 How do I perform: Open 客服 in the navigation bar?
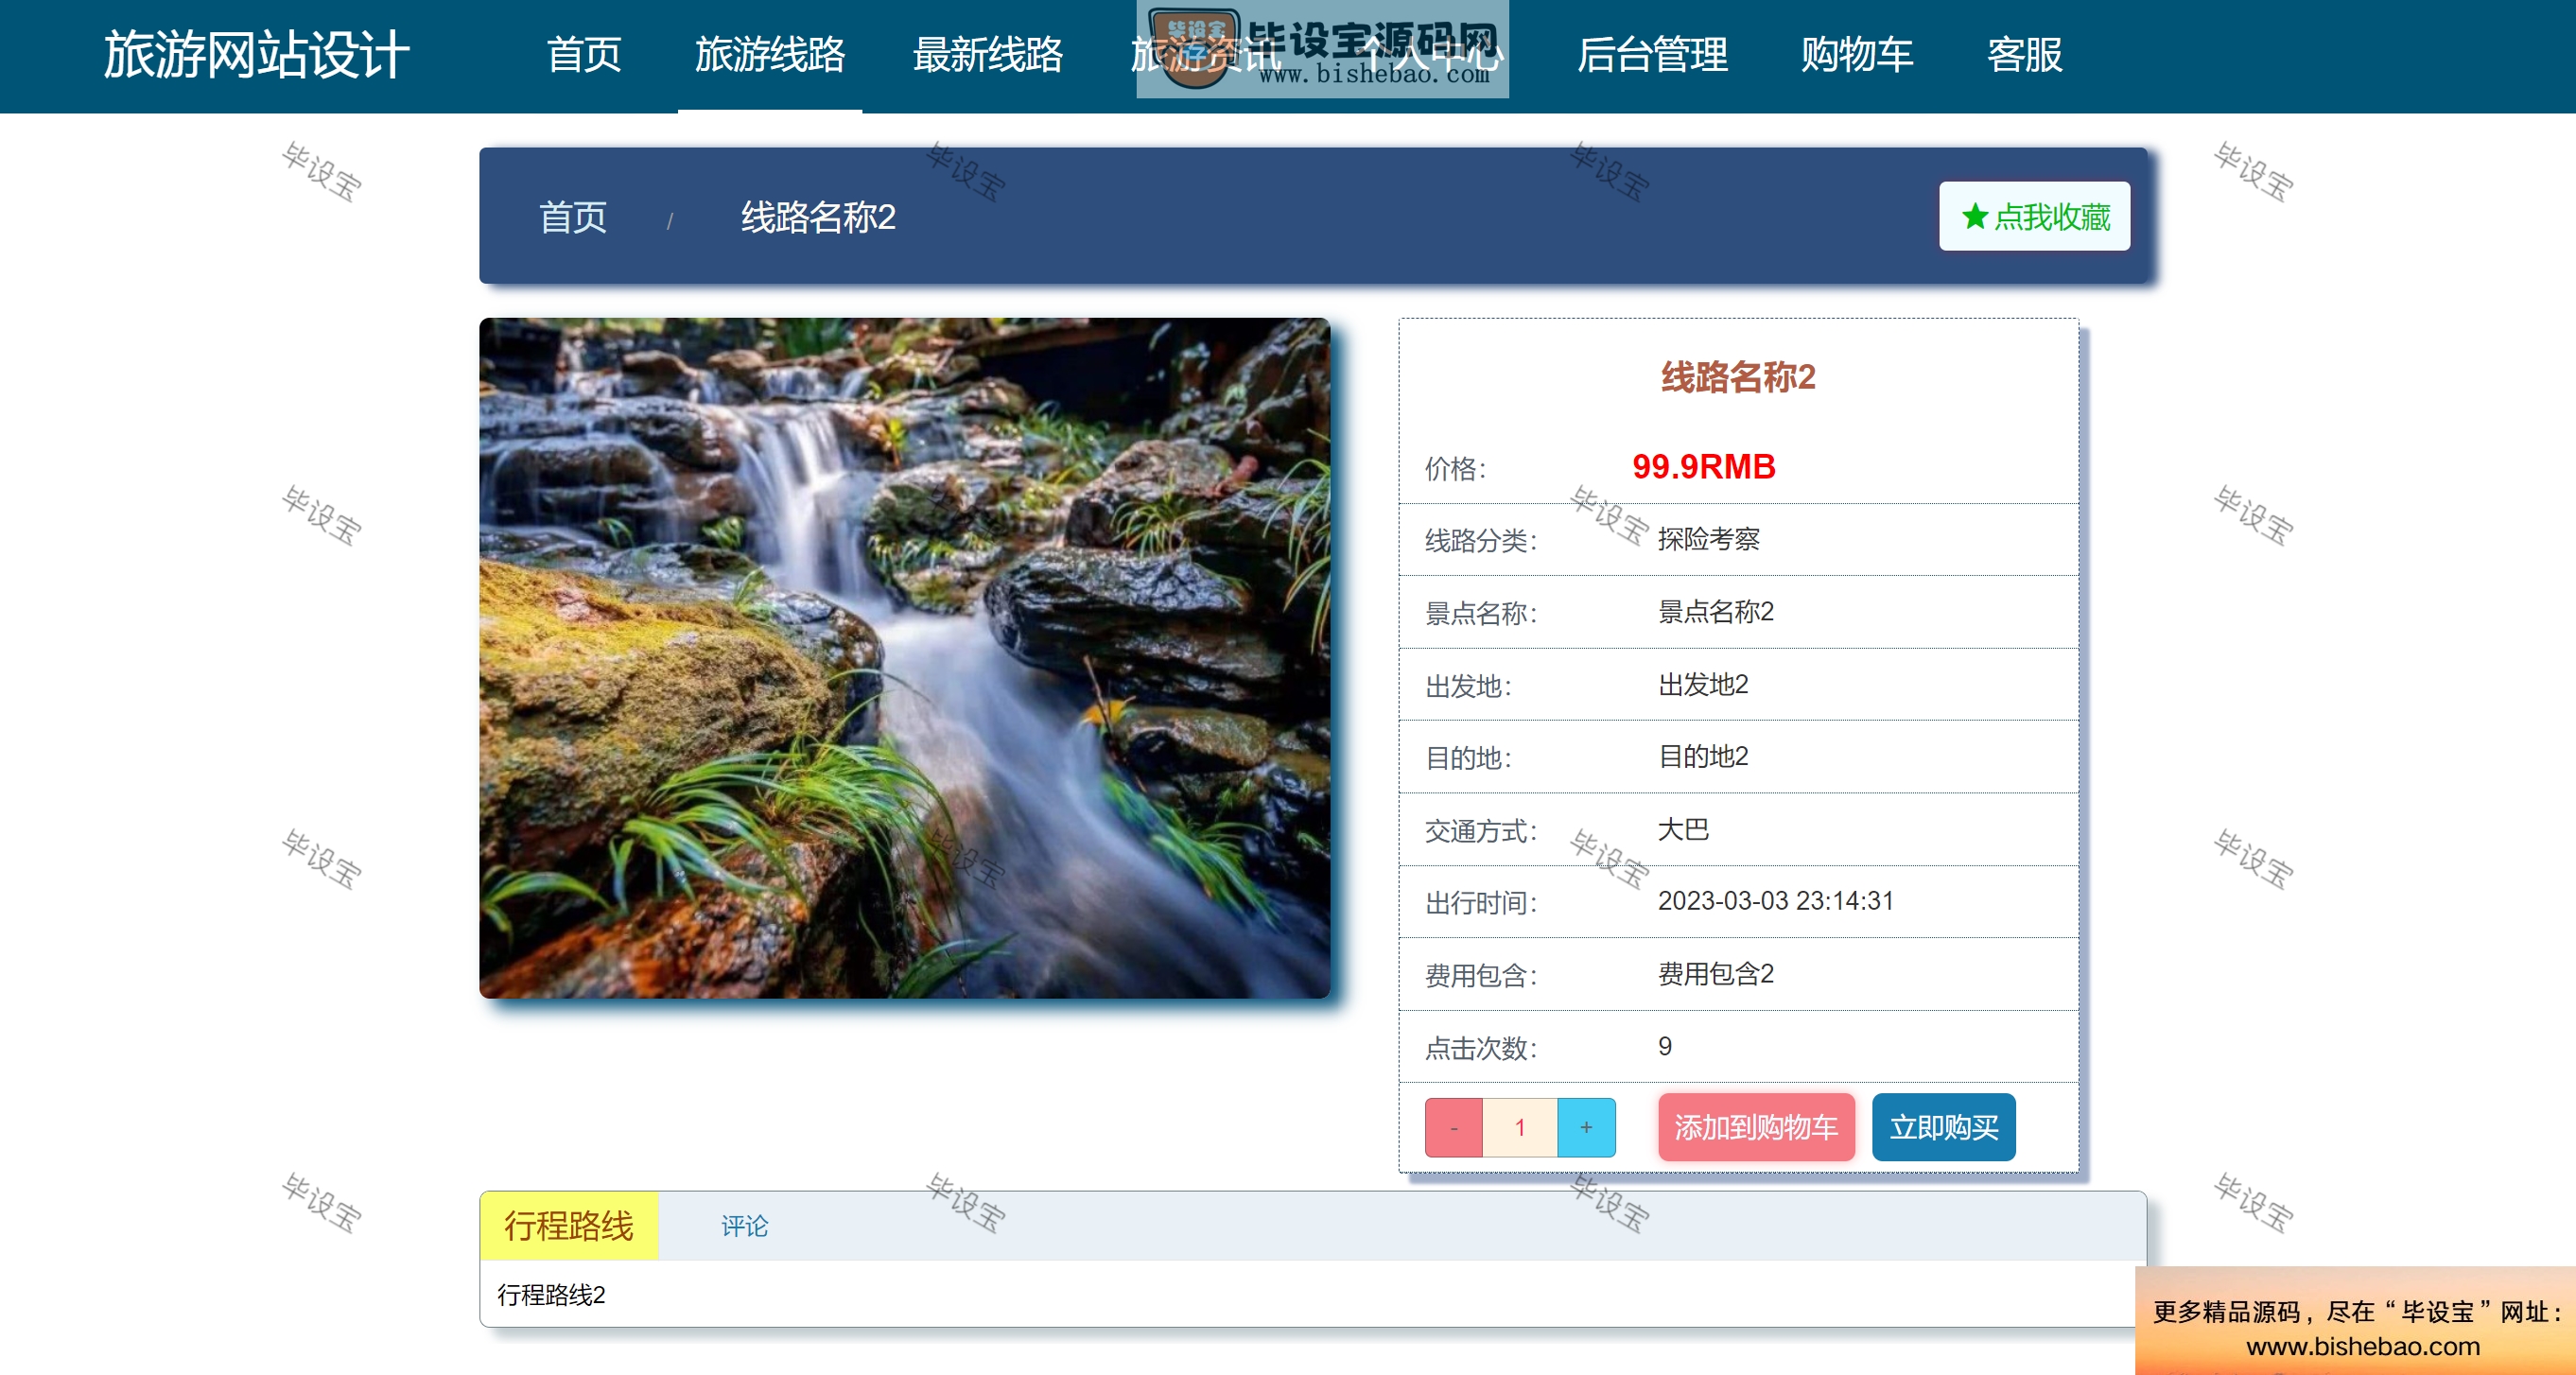pos(2024,55)
